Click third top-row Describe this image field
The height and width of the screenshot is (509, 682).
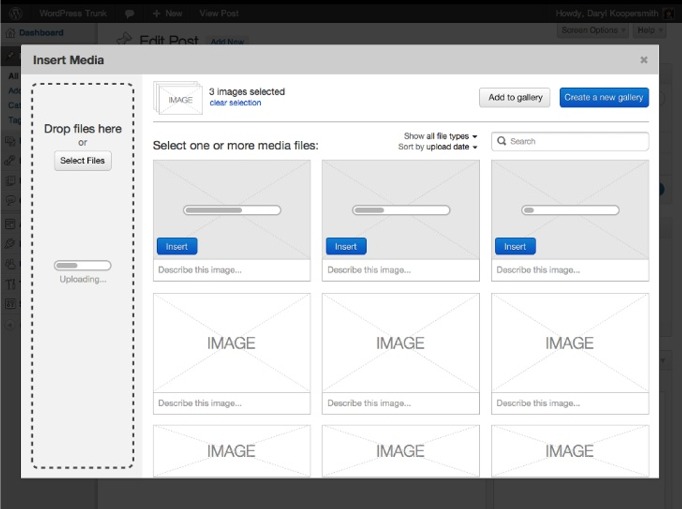click(570, 270)
